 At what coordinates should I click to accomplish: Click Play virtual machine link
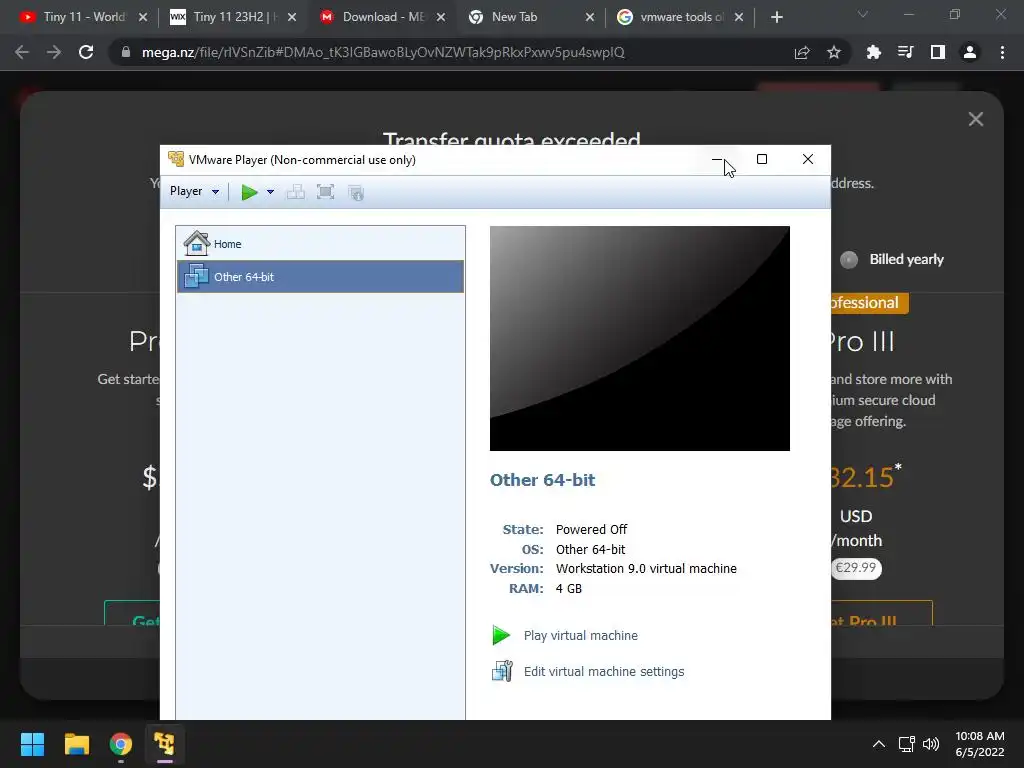(581, 635)
